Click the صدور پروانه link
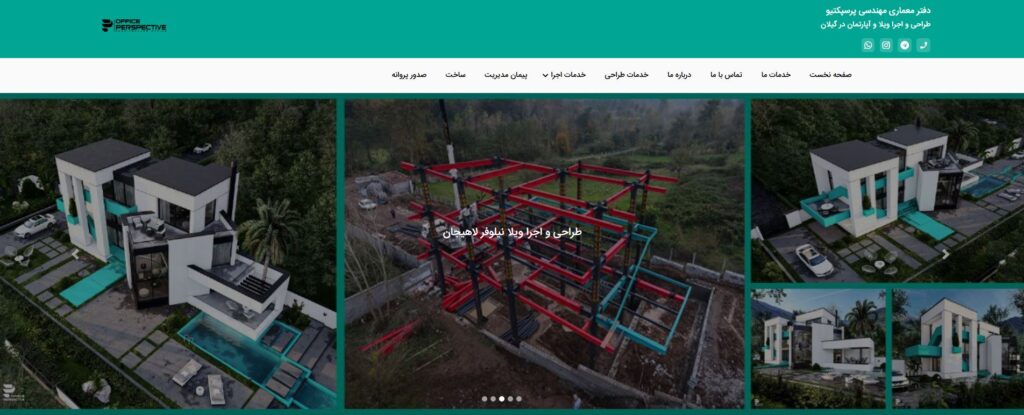The height and width of the screenshot is (415, 1024). coord(409,75)
